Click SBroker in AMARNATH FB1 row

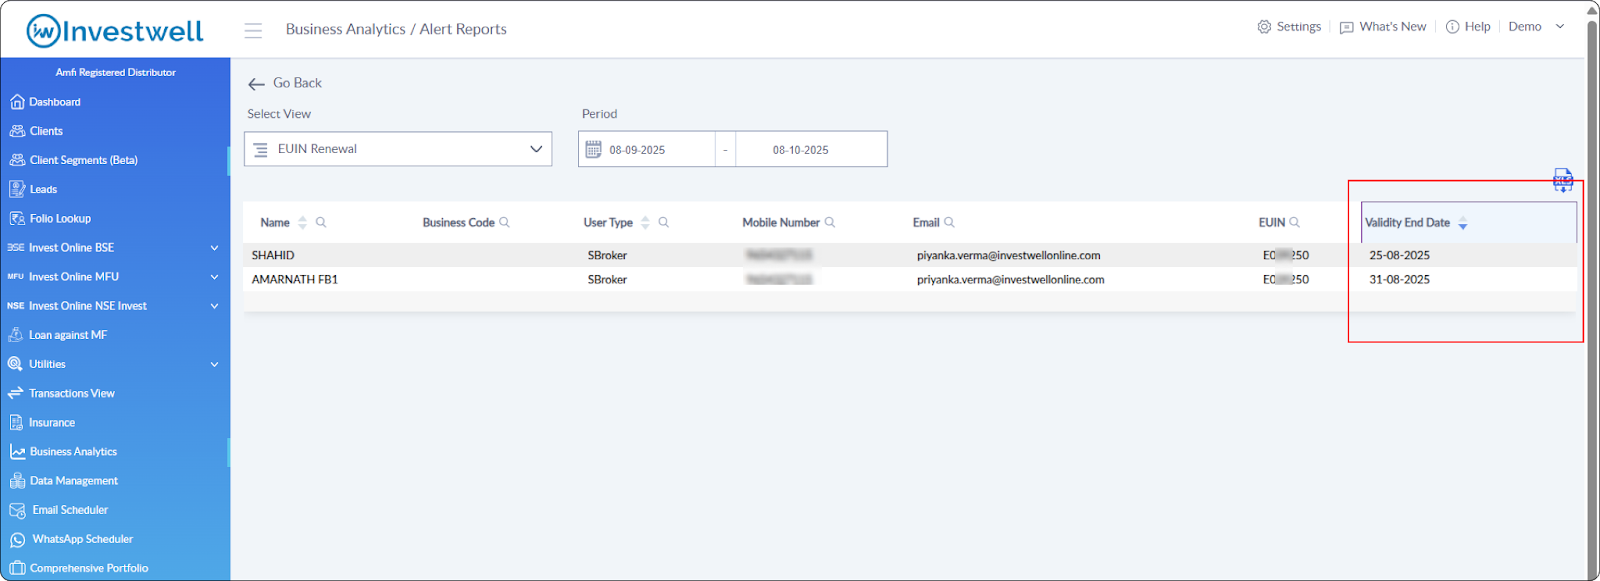[x=607, y=280]
